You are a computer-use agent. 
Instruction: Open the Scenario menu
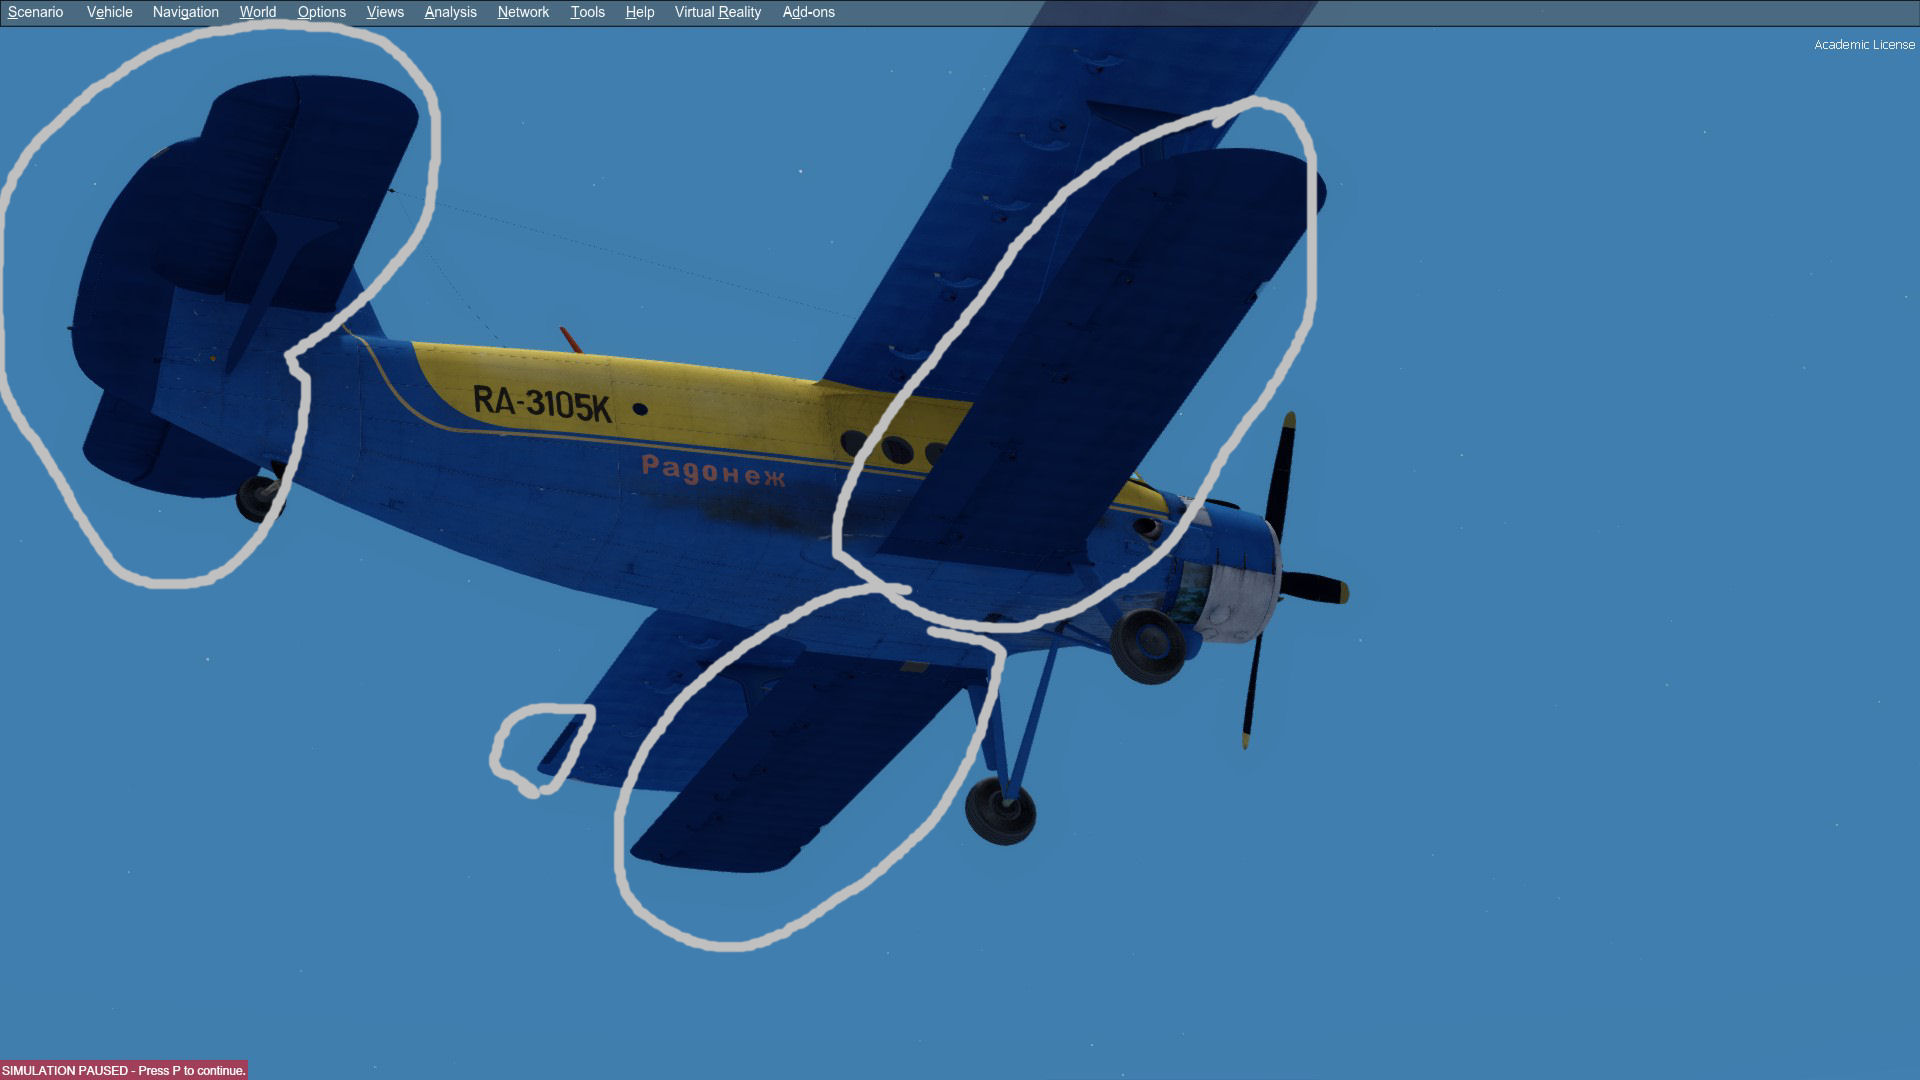[x=35, y=12]
